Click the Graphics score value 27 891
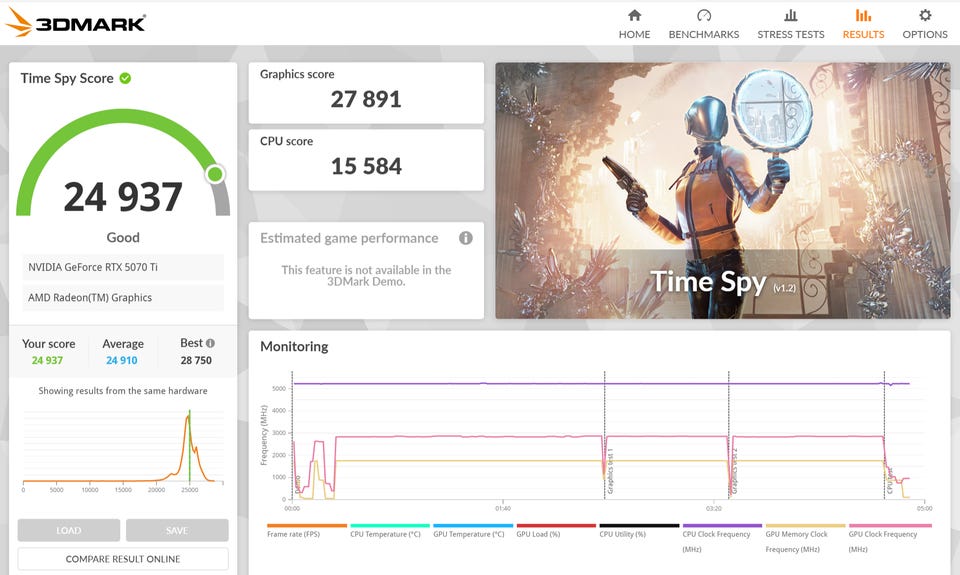The width and height of the screenshot is (960, 575). tap(366, 99)
